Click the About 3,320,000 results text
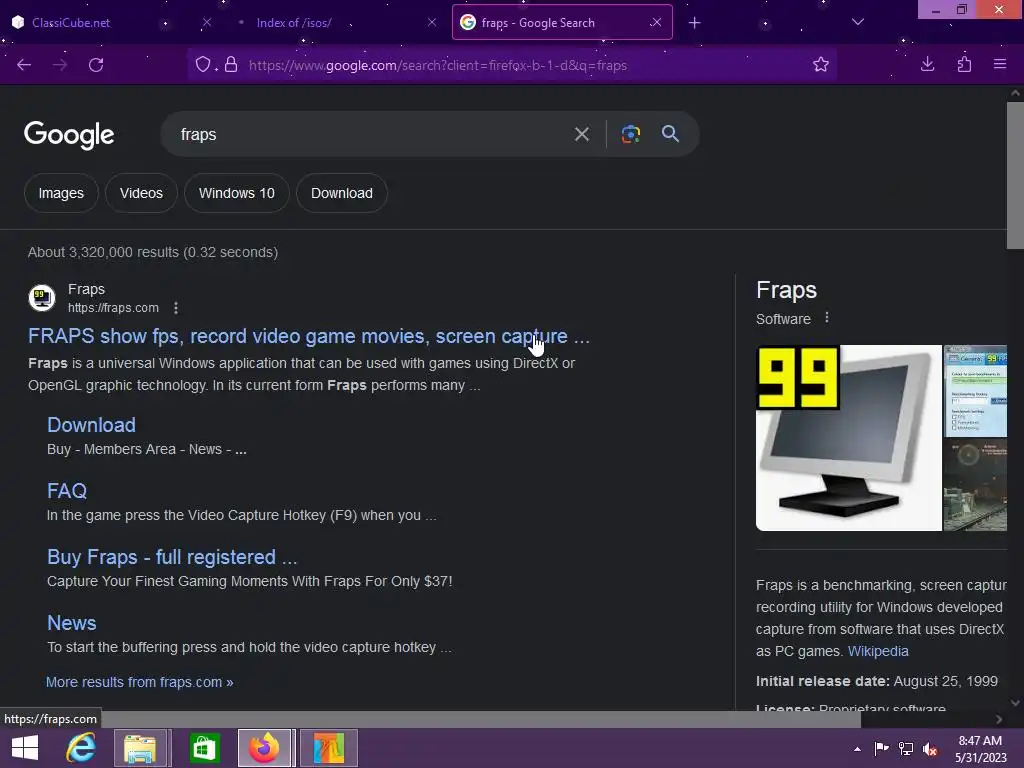This screenshot has width=1024, height=768. click(x=153, y=252)
